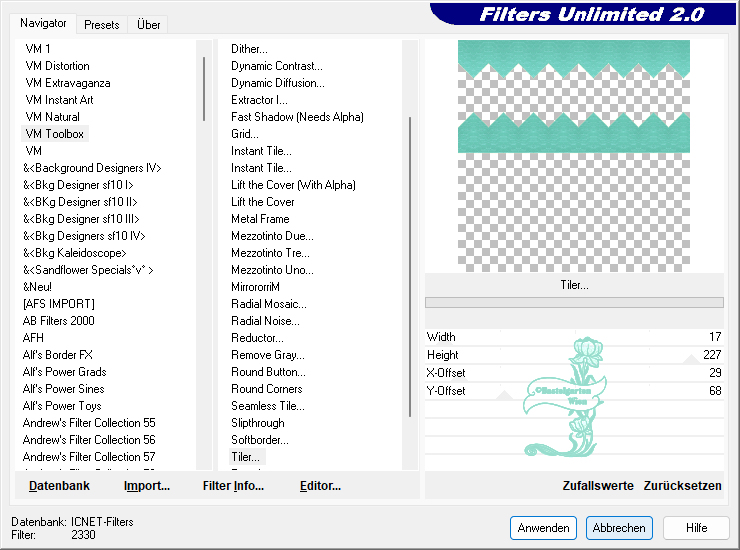The height and width of the screenshot is (550, 740).
Task: Open Hilfe help button
Action: pos(697,528)
